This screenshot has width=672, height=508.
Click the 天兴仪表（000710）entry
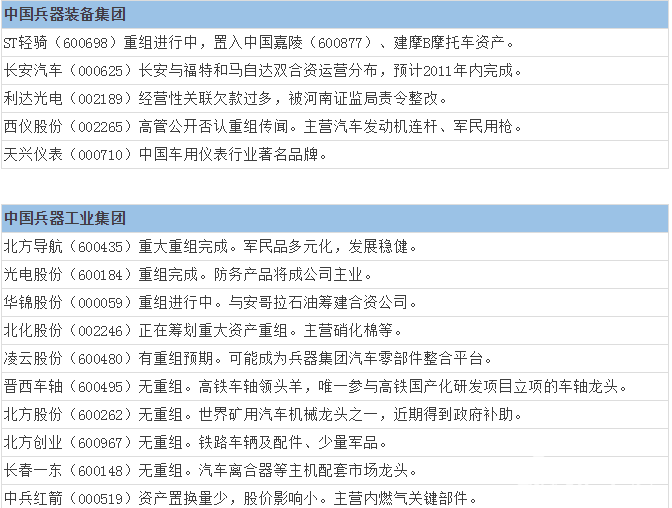coord(61,155)
